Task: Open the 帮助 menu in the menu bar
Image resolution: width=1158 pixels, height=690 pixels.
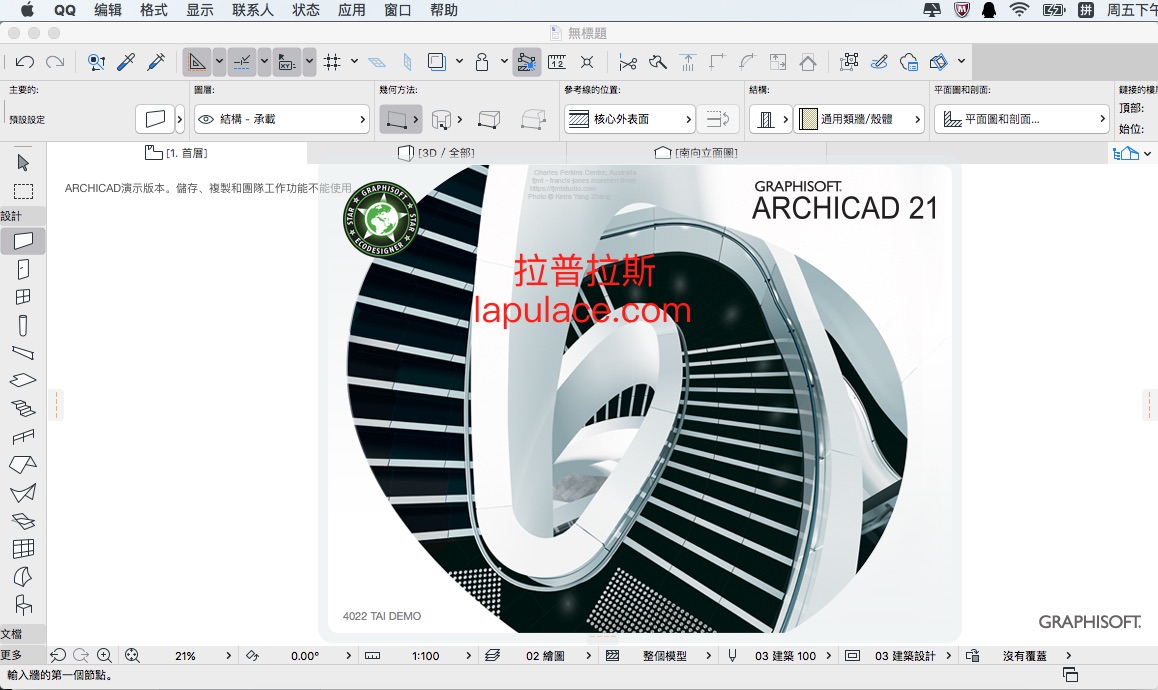Action: point(443,10)
